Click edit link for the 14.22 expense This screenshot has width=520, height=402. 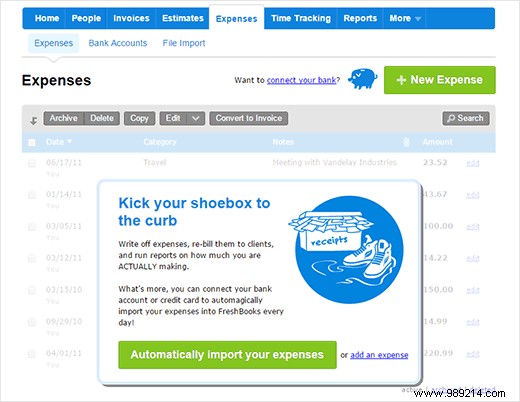(x=473, y=258)
